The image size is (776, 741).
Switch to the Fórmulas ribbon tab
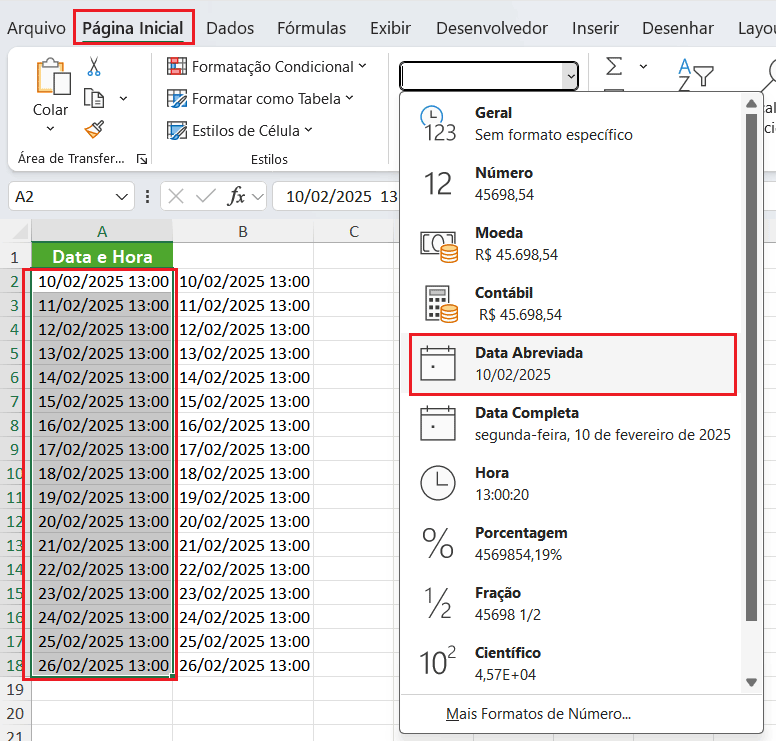(x=311, y=28)
